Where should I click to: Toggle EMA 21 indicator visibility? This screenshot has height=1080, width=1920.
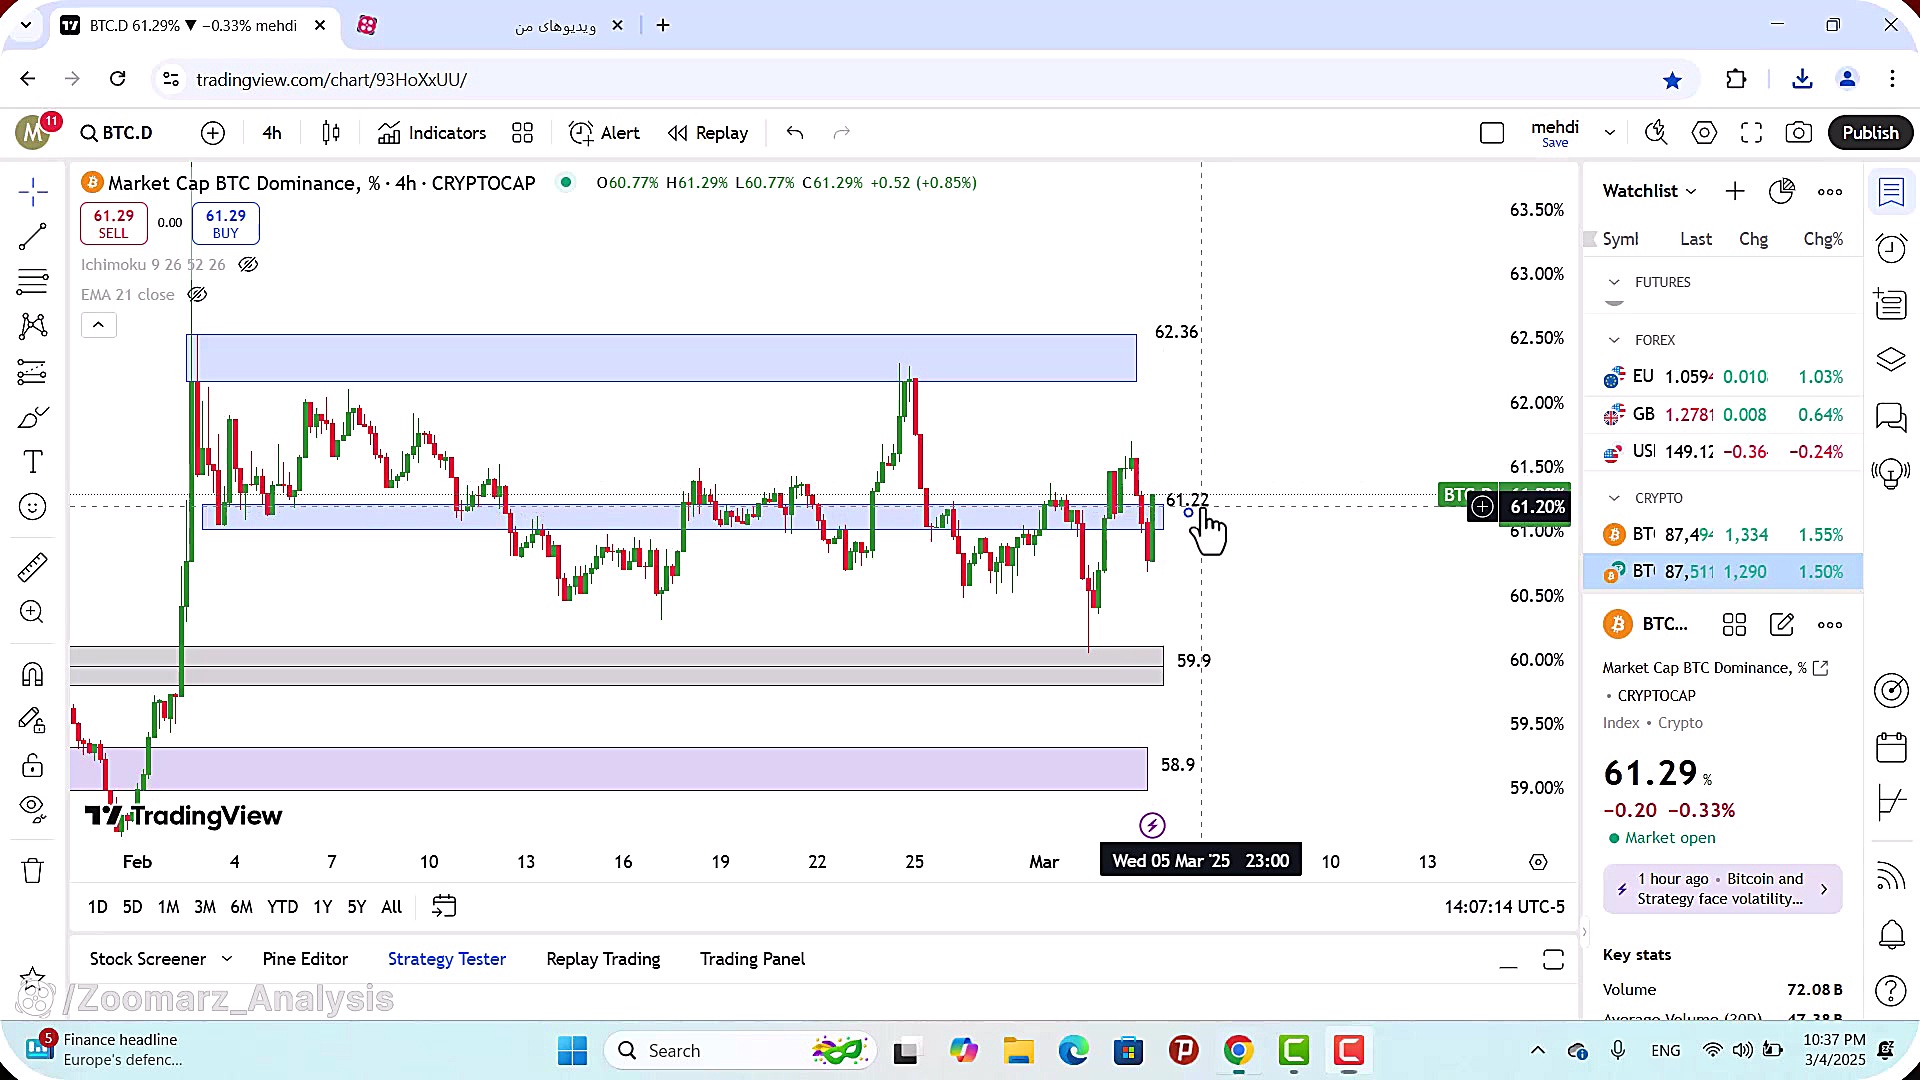(197, 295)
